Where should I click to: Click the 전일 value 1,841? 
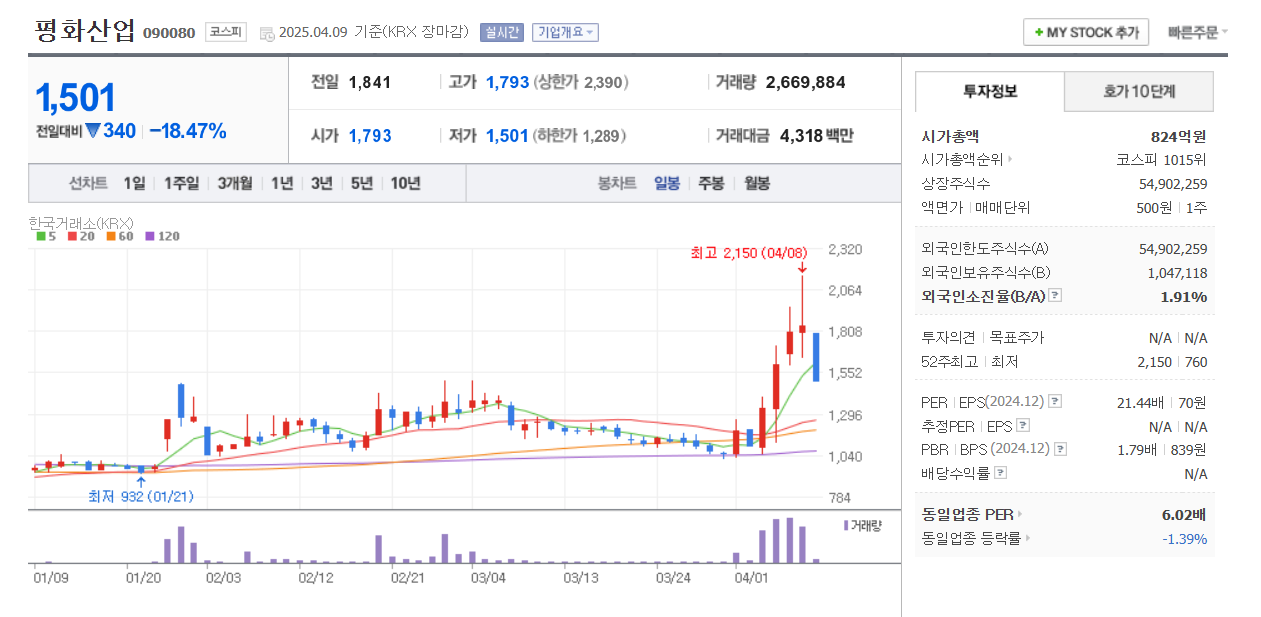[x=370, y=82]
